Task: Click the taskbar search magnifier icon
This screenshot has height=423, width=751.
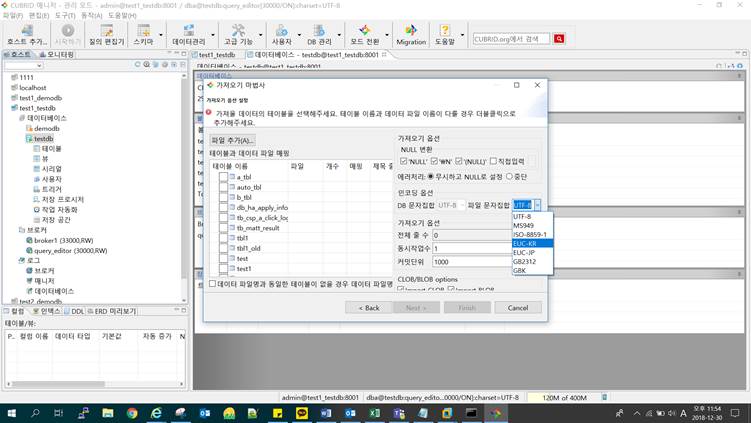Action: (35, 413)
